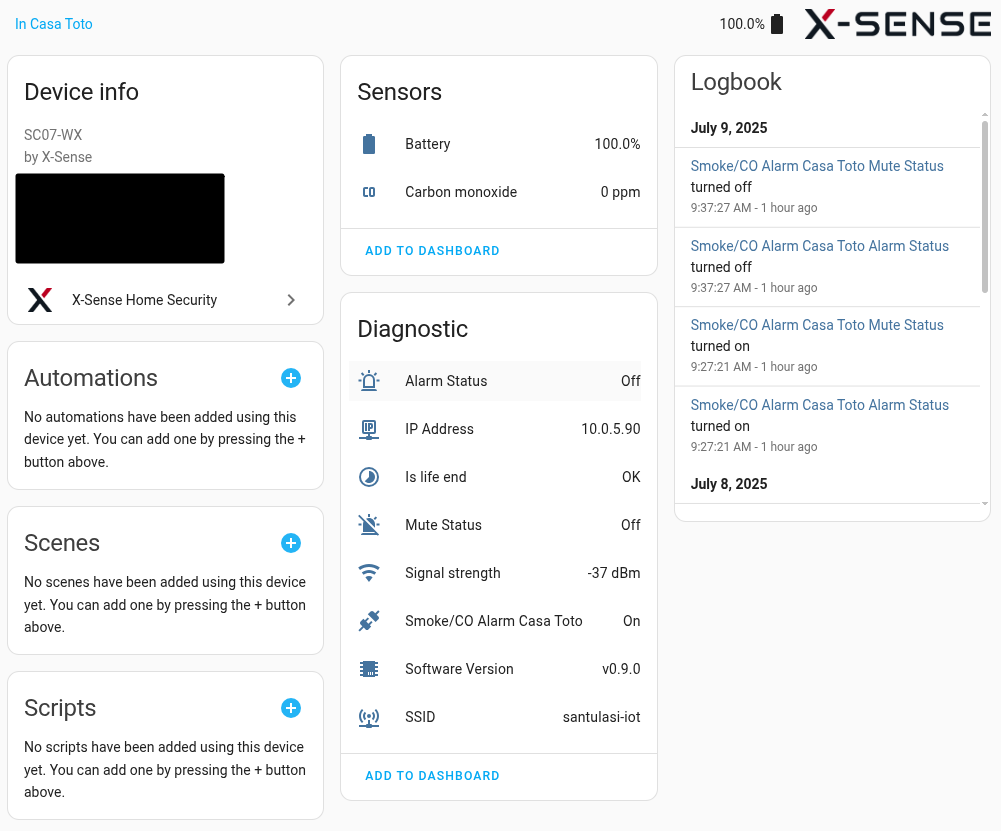Select Smoke/CO Alarm Casa Toto On value

632,621
